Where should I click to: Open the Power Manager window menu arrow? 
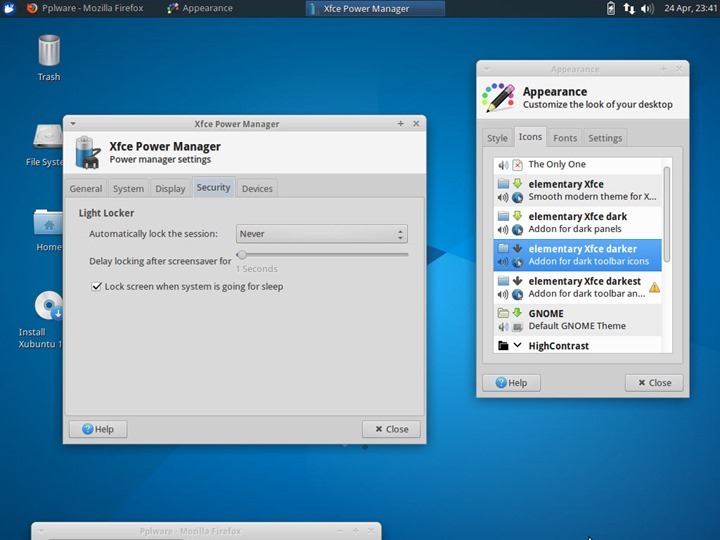click(73, 124)
